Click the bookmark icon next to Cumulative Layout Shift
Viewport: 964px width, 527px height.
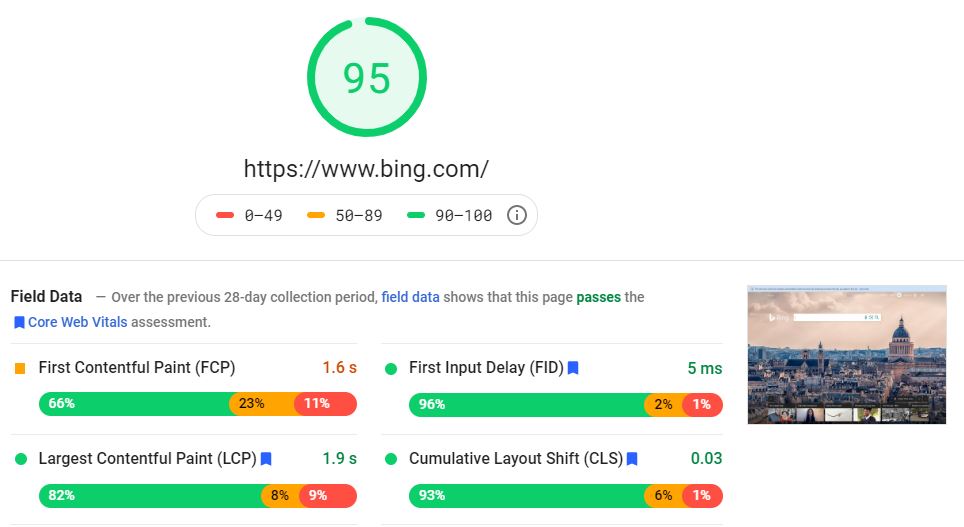tap(632, 459)
